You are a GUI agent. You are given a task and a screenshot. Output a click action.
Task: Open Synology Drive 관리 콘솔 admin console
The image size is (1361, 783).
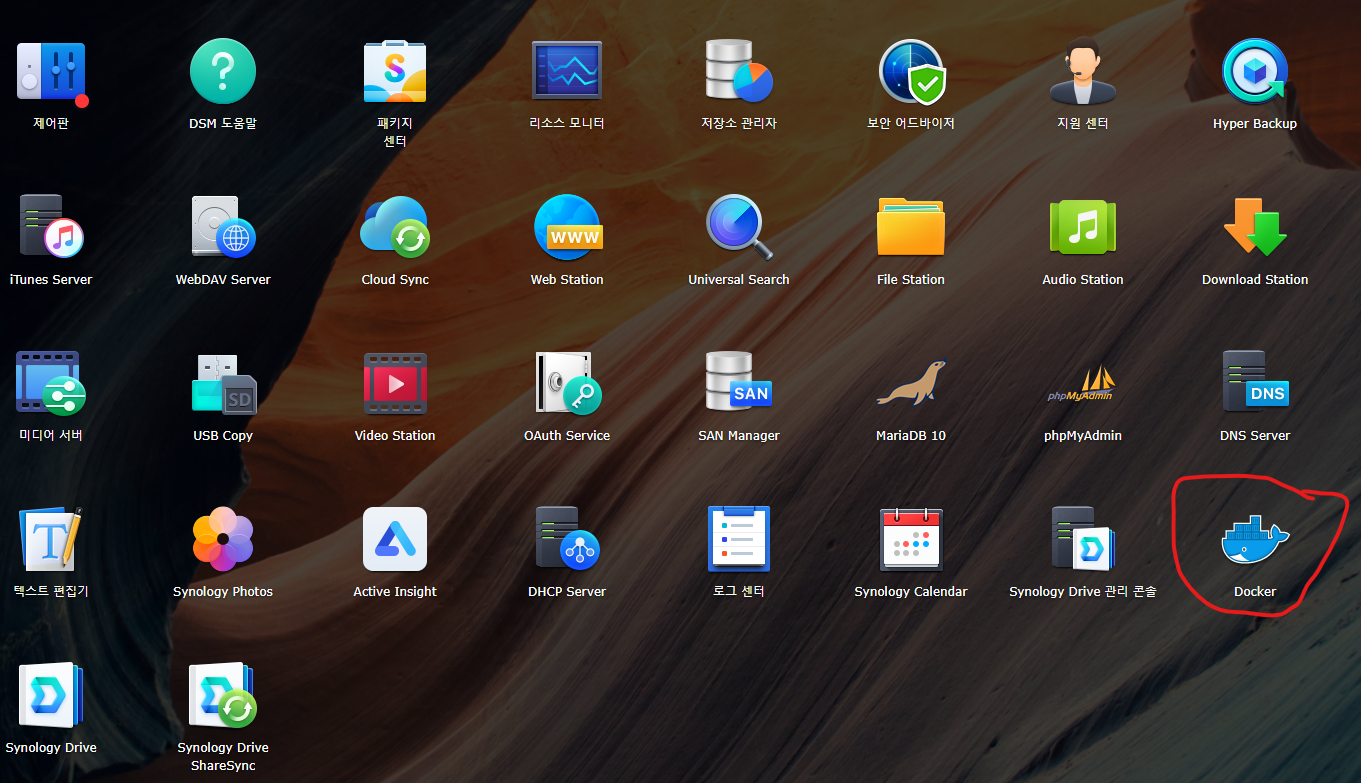pos(1083,539)
